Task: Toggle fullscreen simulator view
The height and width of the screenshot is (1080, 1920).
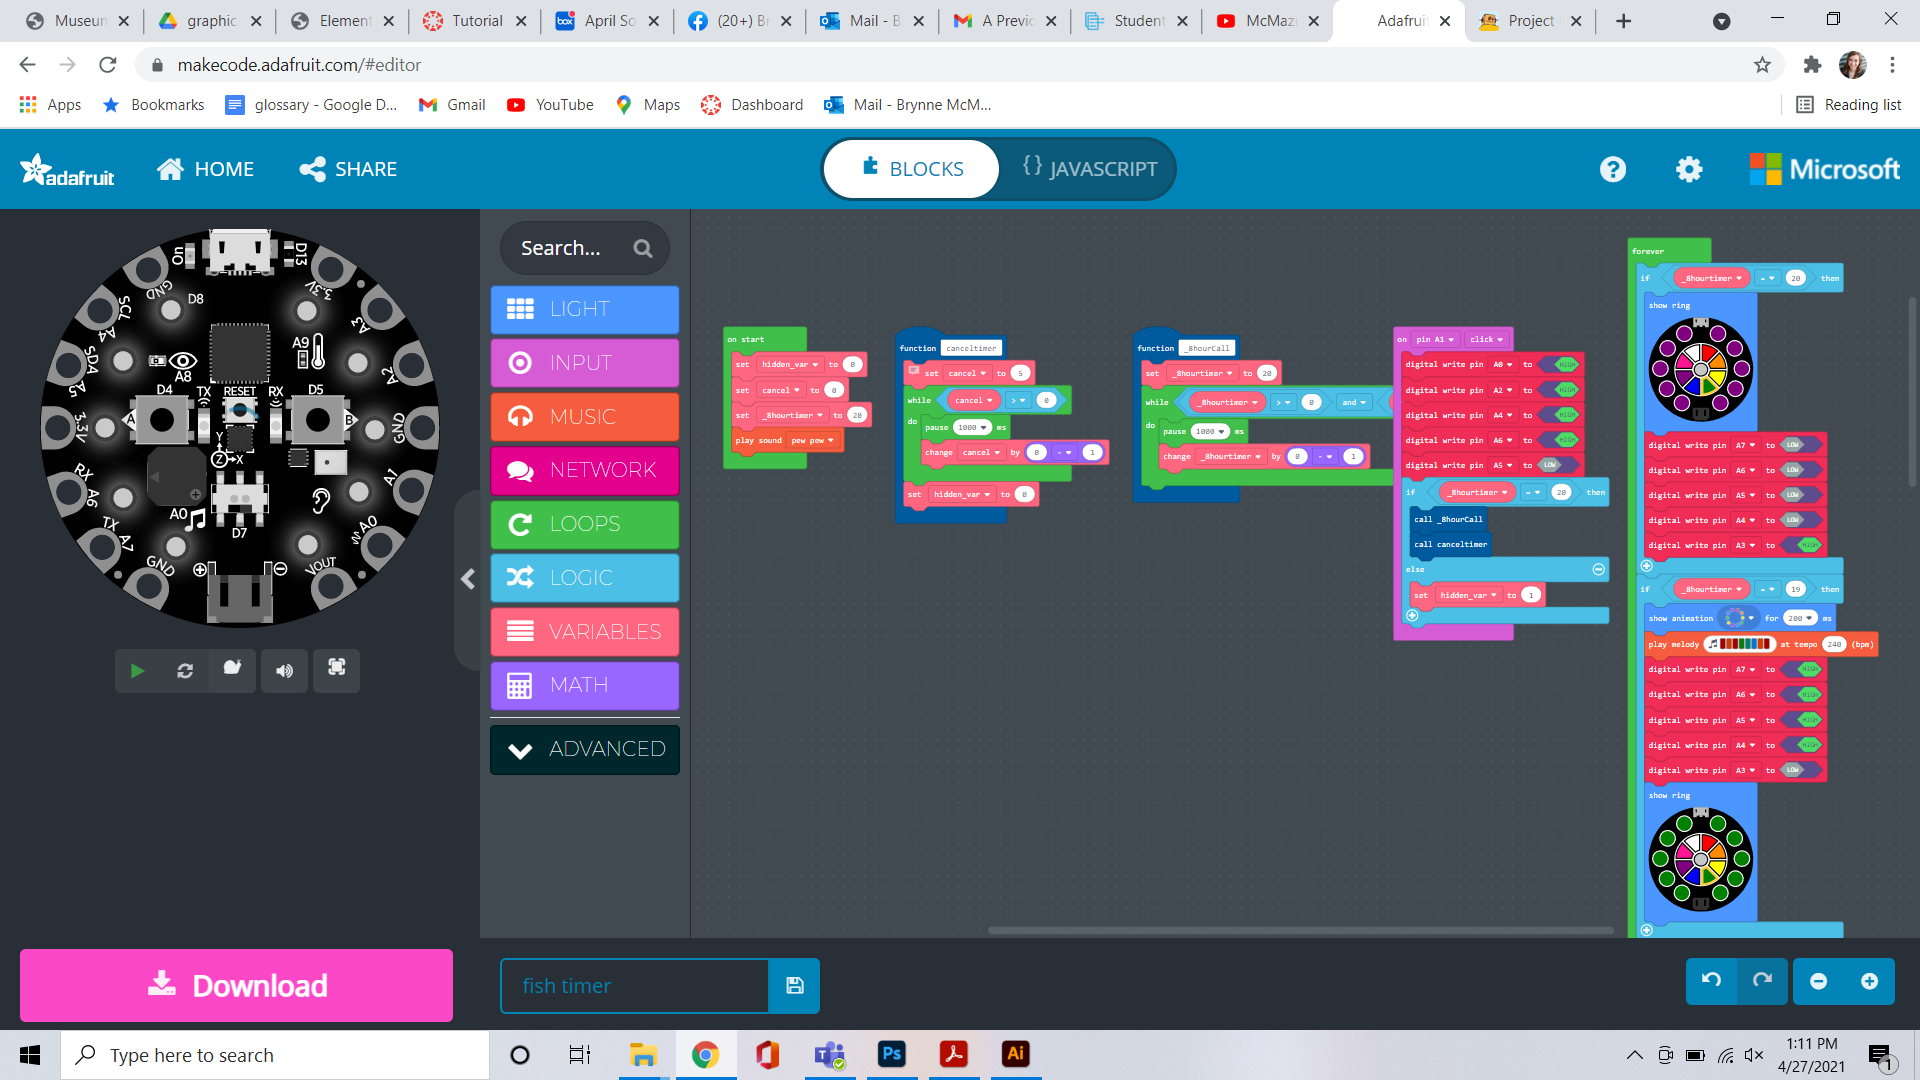Action: (x=336, y=671)
